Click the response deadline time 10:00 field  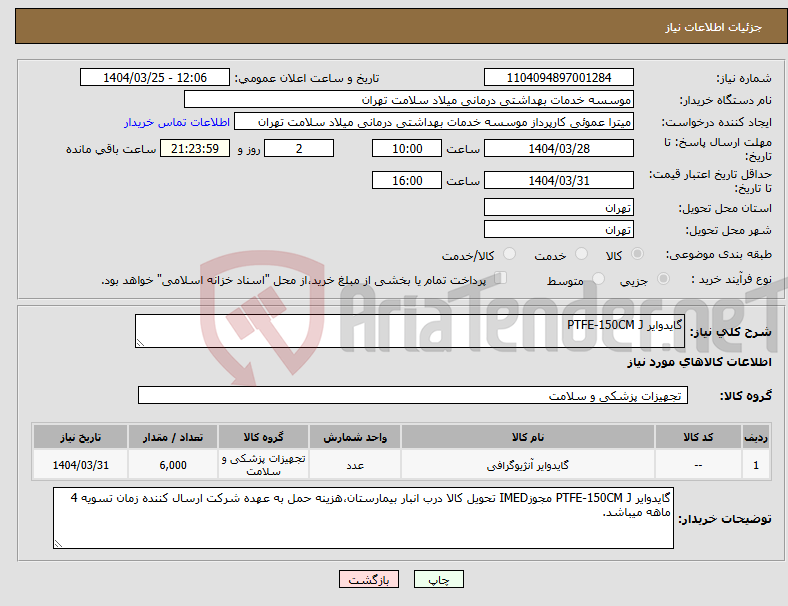tap(407, 149)
